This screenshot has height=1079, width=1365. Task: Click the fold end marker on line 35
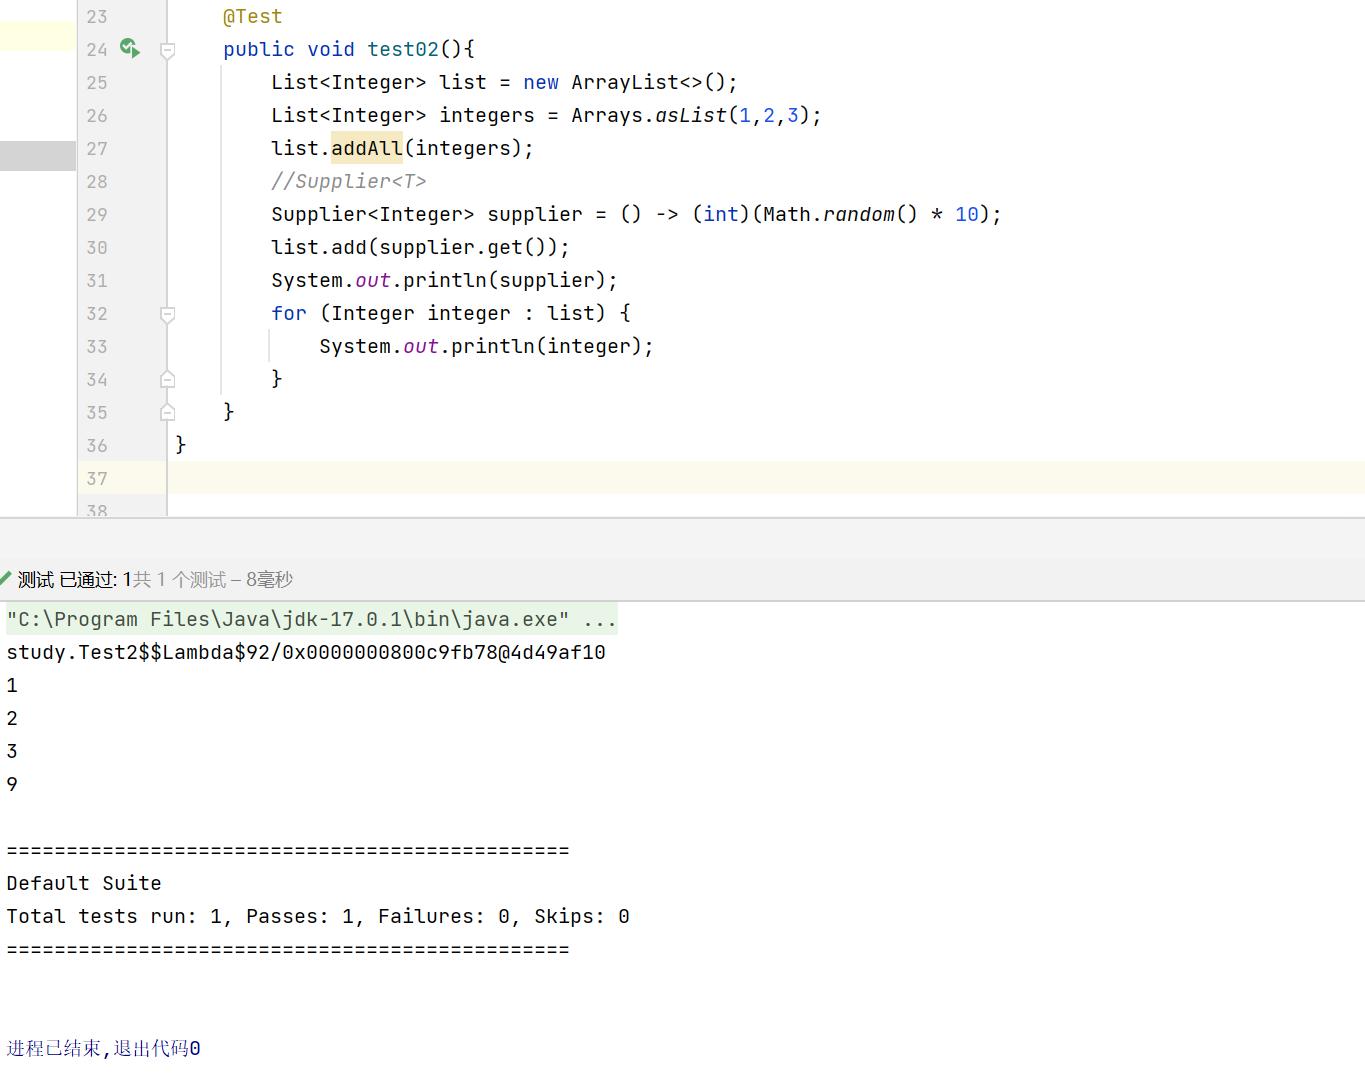[168, 412]
